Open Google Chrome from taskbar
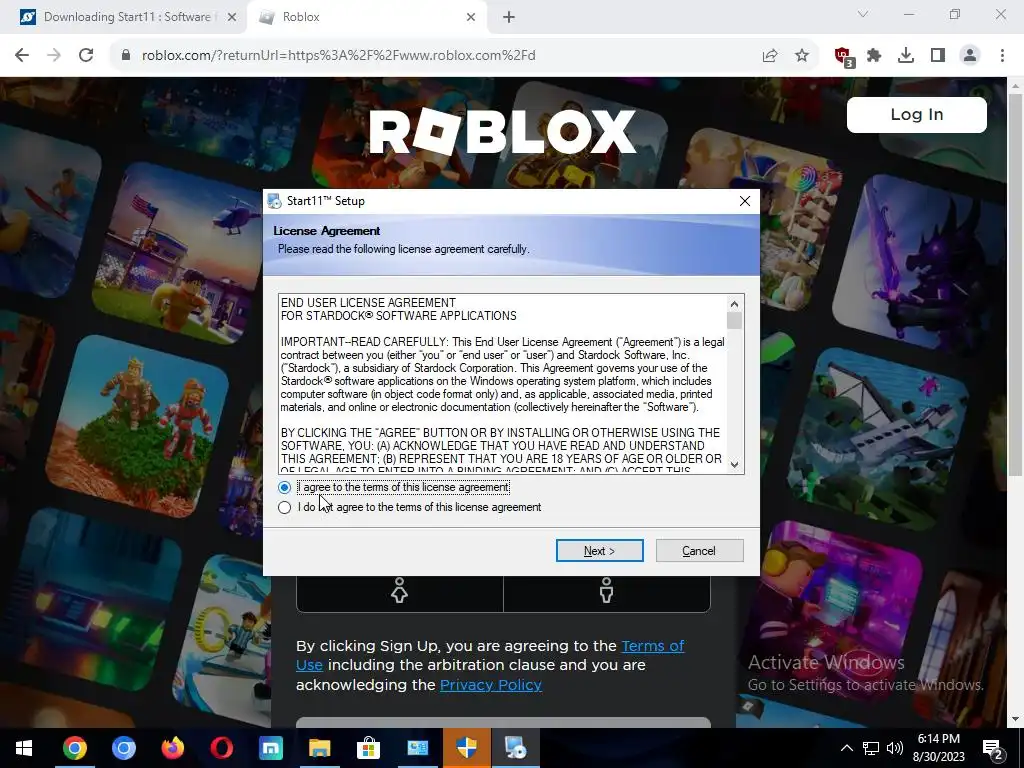The width and height of the screenshot is (1024, 768). point(74,748)
